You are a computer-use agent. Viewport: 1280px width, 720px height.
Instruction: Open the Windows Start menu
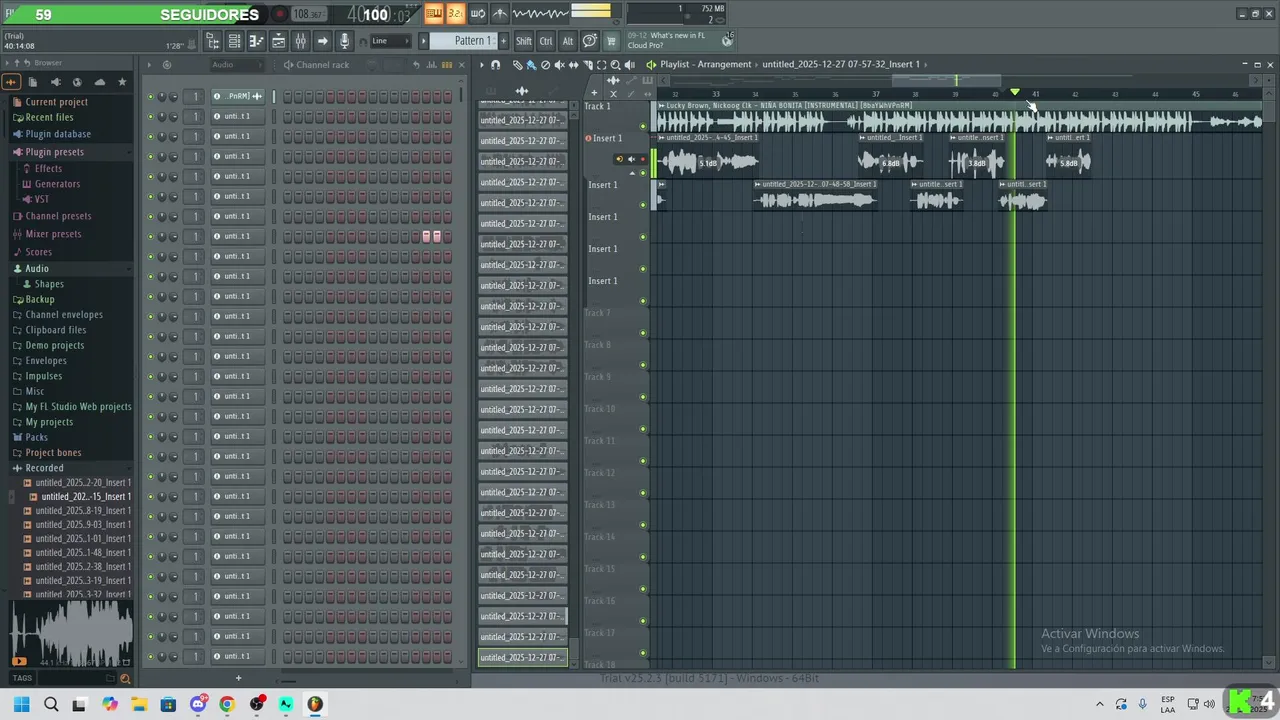point(21,704)
